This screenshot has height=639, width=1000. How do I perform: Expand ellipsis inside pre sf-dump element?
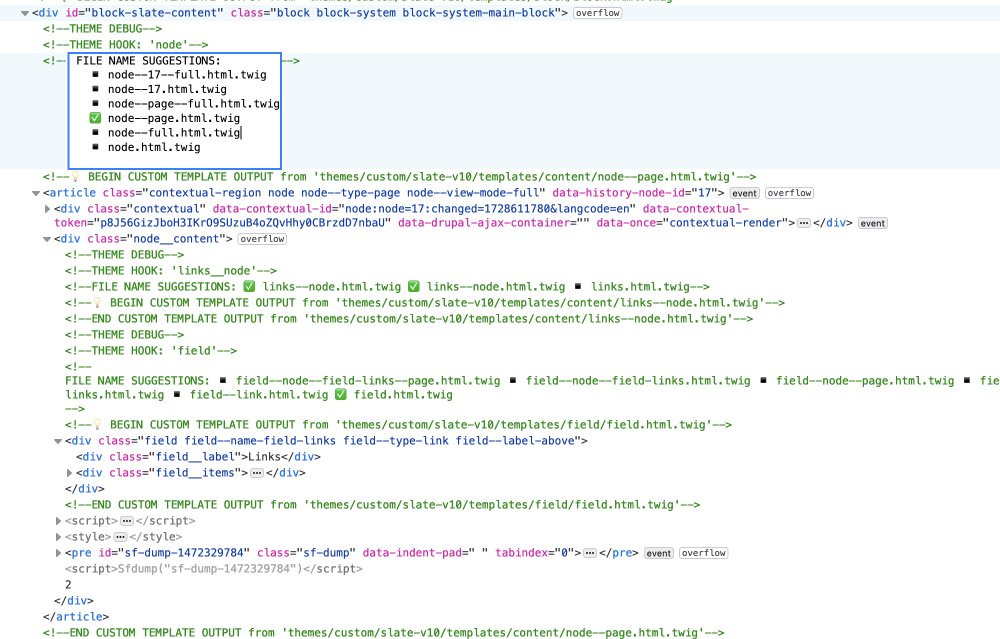(x=590, y=553)
